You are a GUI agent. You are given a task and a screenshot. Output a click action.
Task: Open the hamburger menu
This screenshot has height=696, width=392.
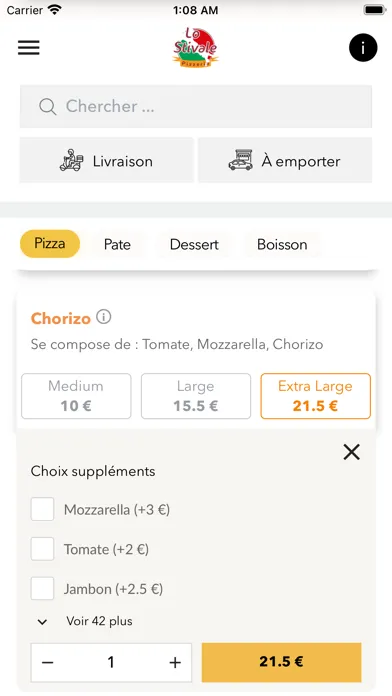(x=29, y=47)
